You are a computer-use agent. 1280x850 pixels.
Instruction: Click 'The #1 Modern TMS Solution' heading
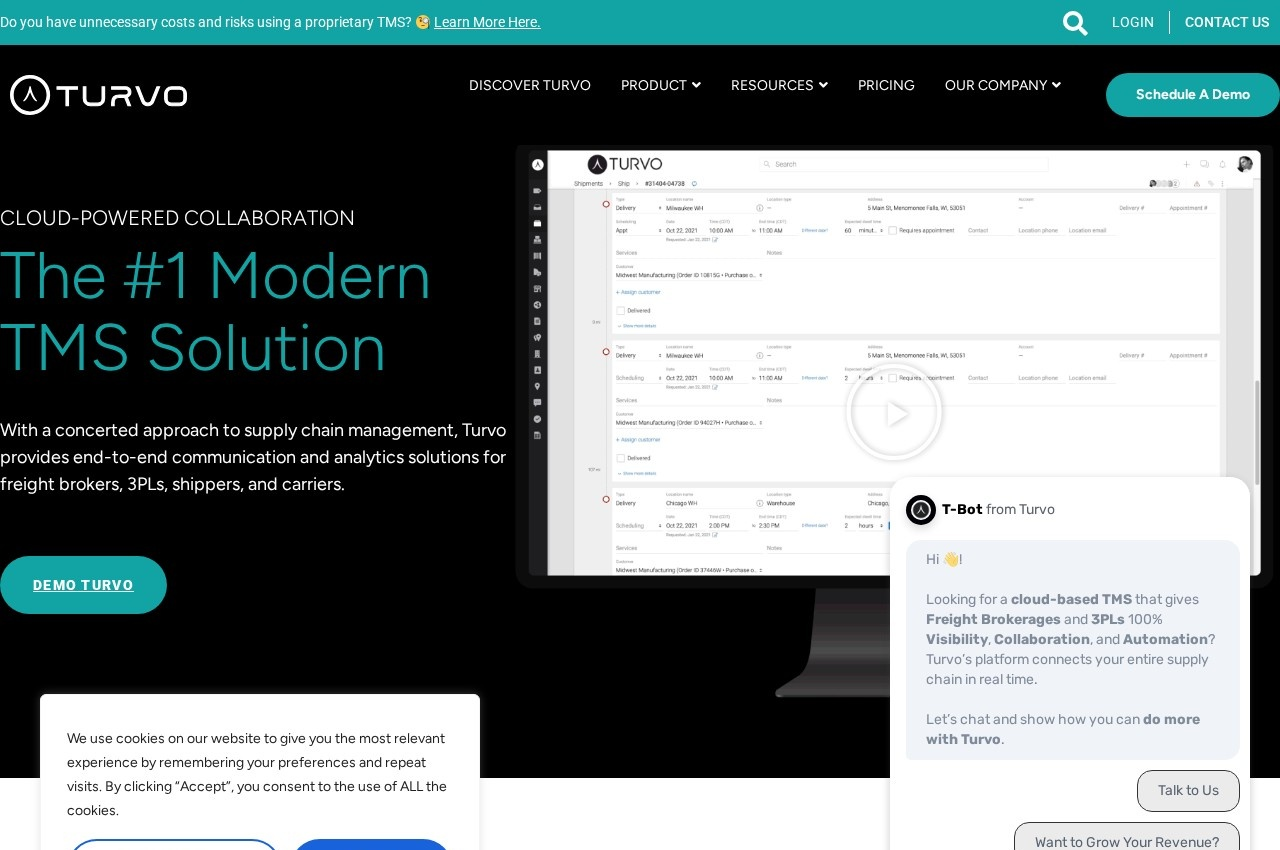pyautogui.click(x=215, y=311)
